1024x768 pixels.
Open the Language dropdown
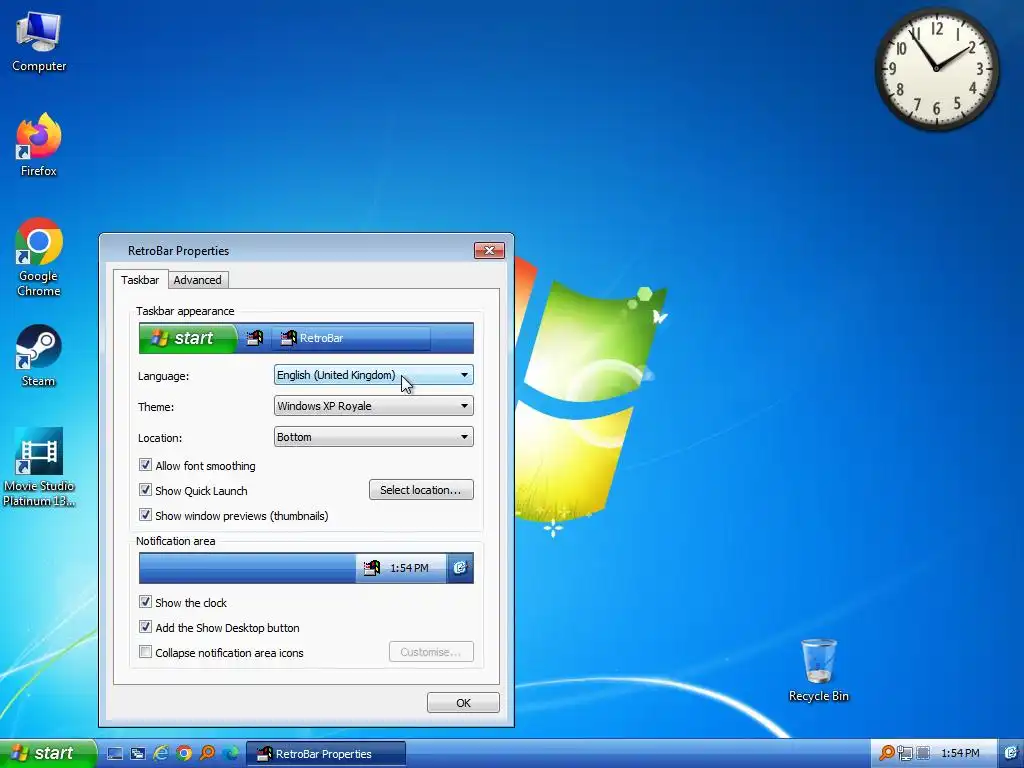[x=374, y=375]
